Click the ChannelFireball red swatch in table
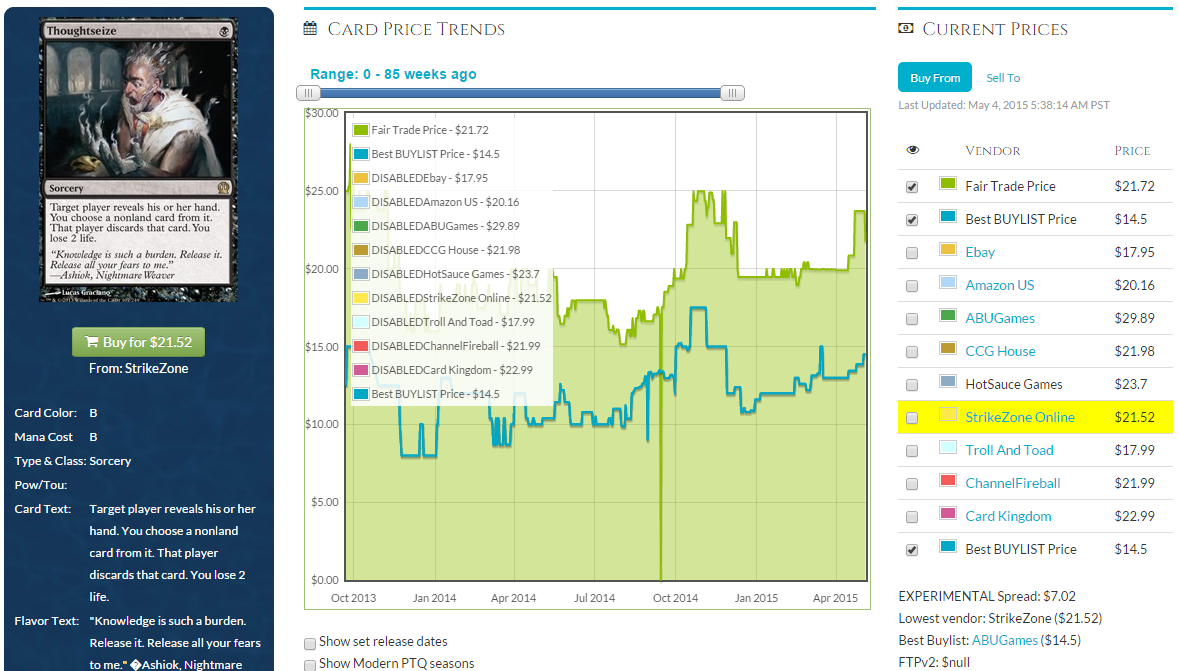1179x671 pixels. [x=947, y=480]
